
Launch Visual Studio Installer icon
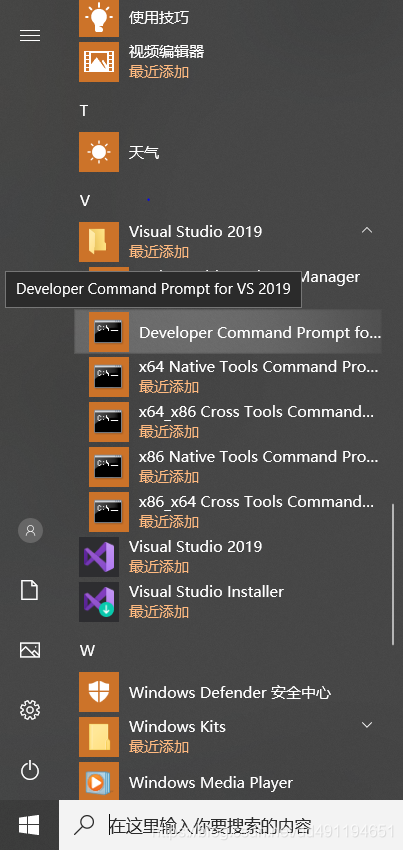[x=99, y=602]
